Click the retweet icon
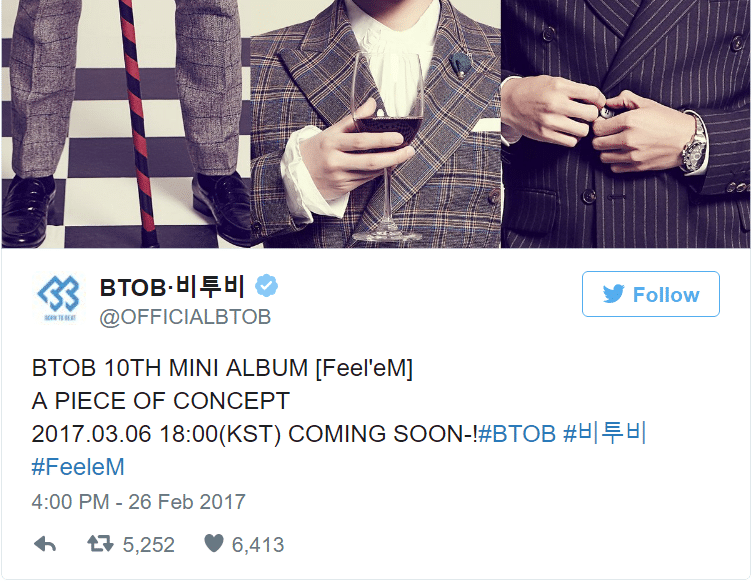This screenshot has height=583, width=753. (100, 544)
